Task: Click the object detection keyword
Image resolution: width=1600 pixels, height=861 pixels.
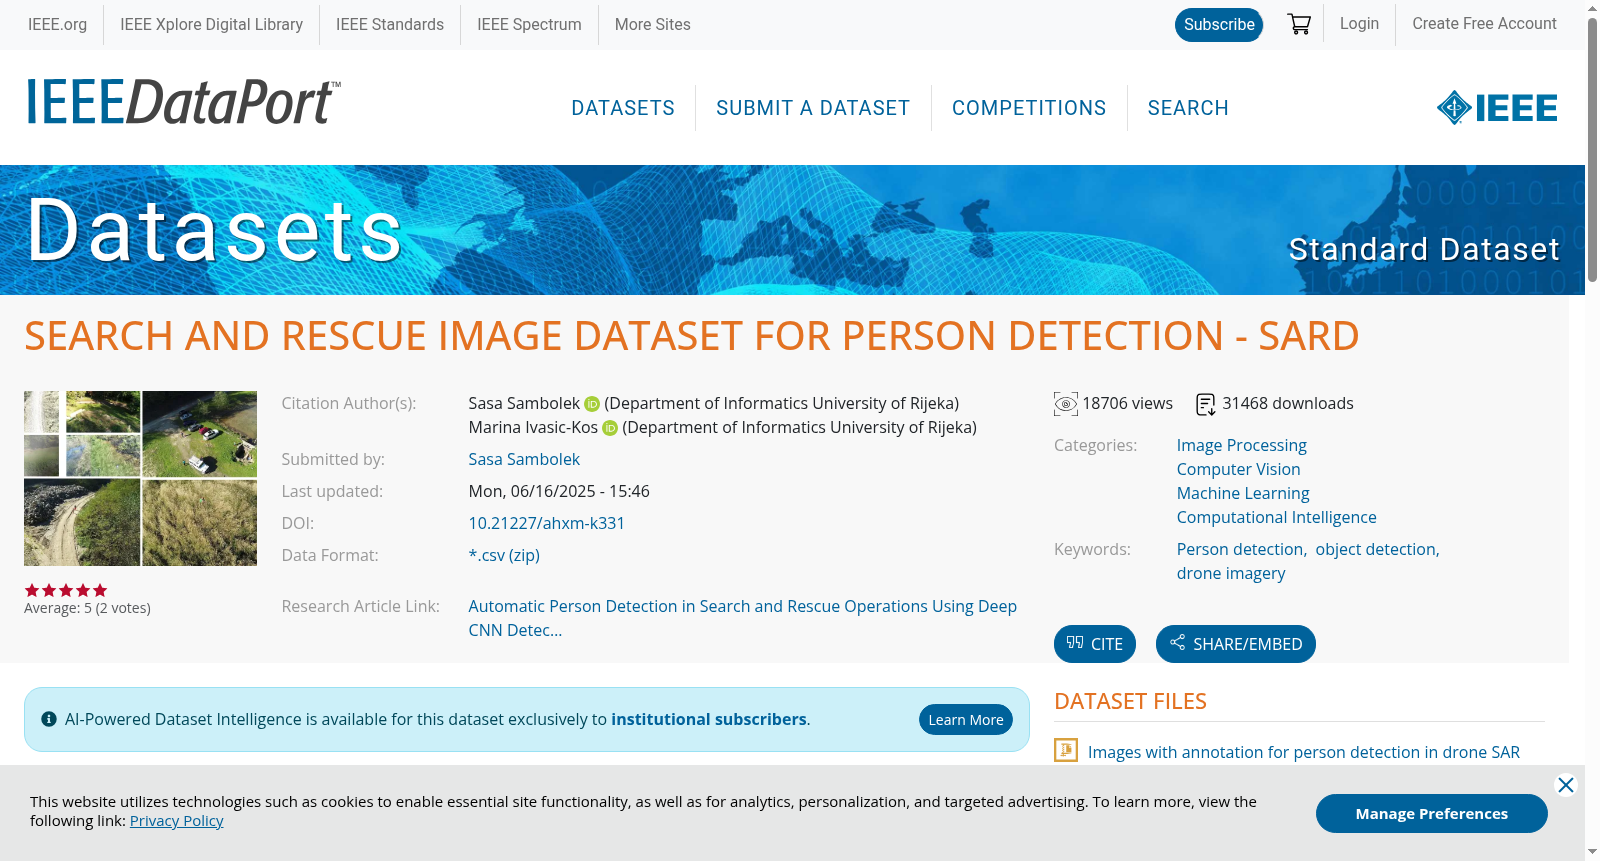Action: 1376,549
